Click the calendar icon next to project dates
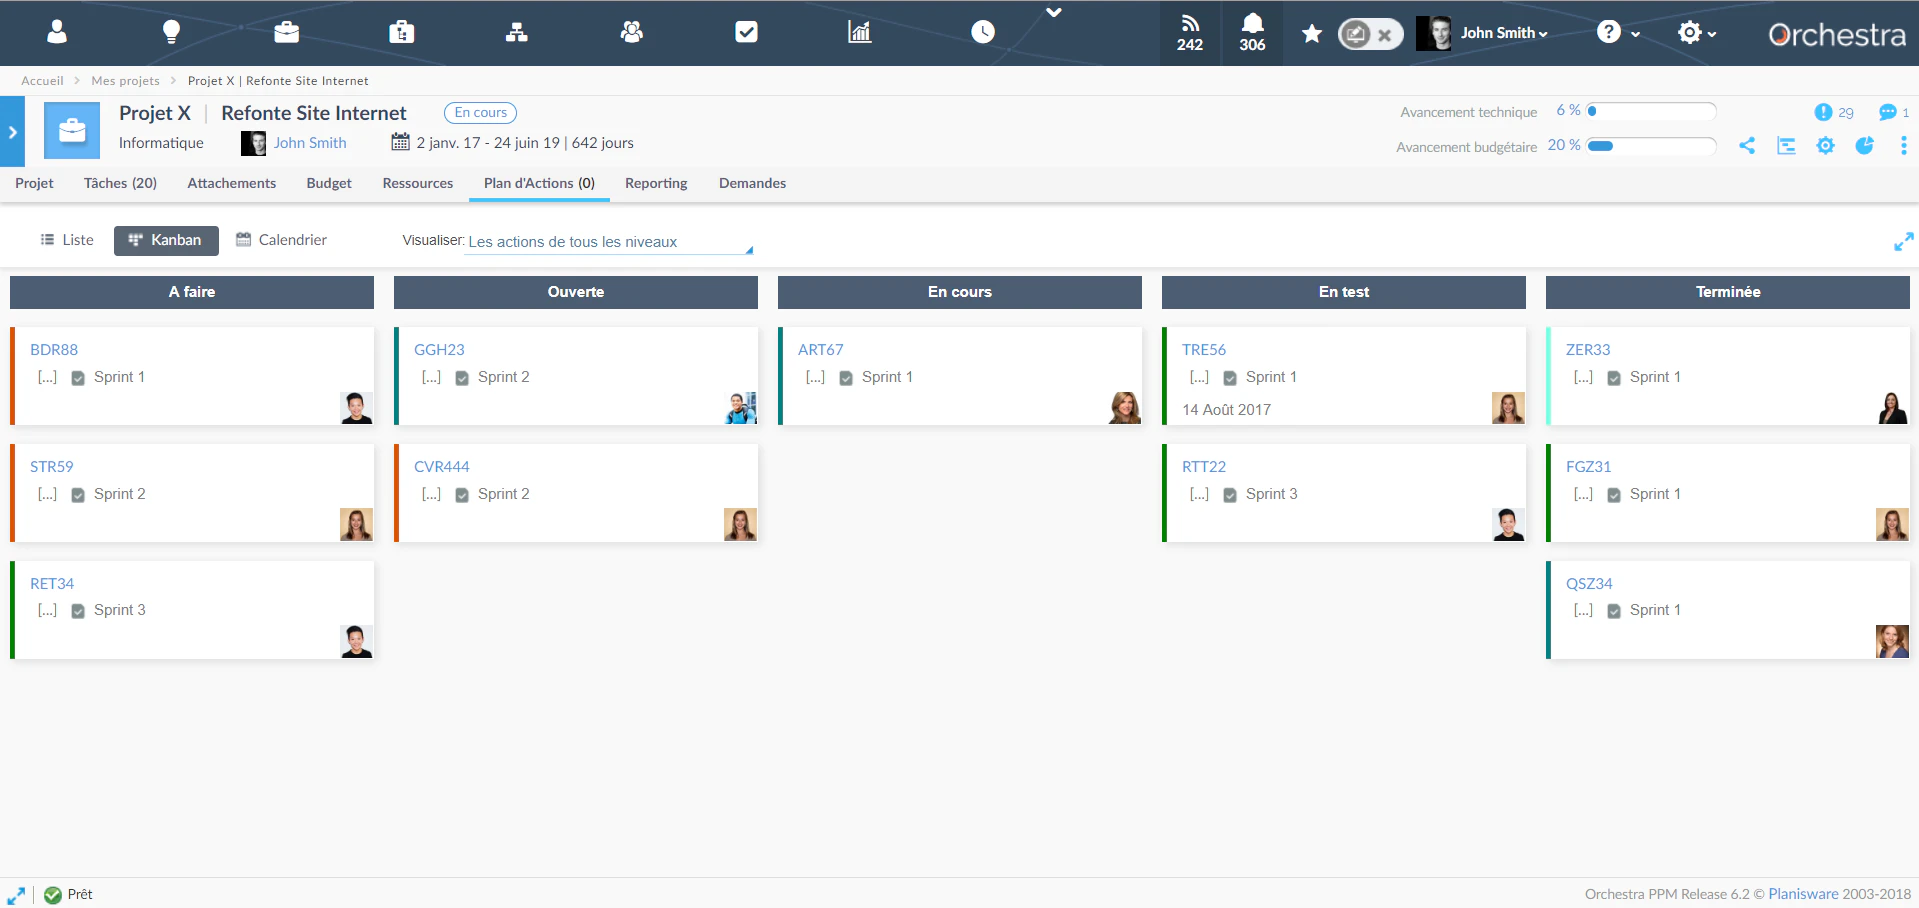The height and width of the screenshot is (908, 1919). pos(400,142)
